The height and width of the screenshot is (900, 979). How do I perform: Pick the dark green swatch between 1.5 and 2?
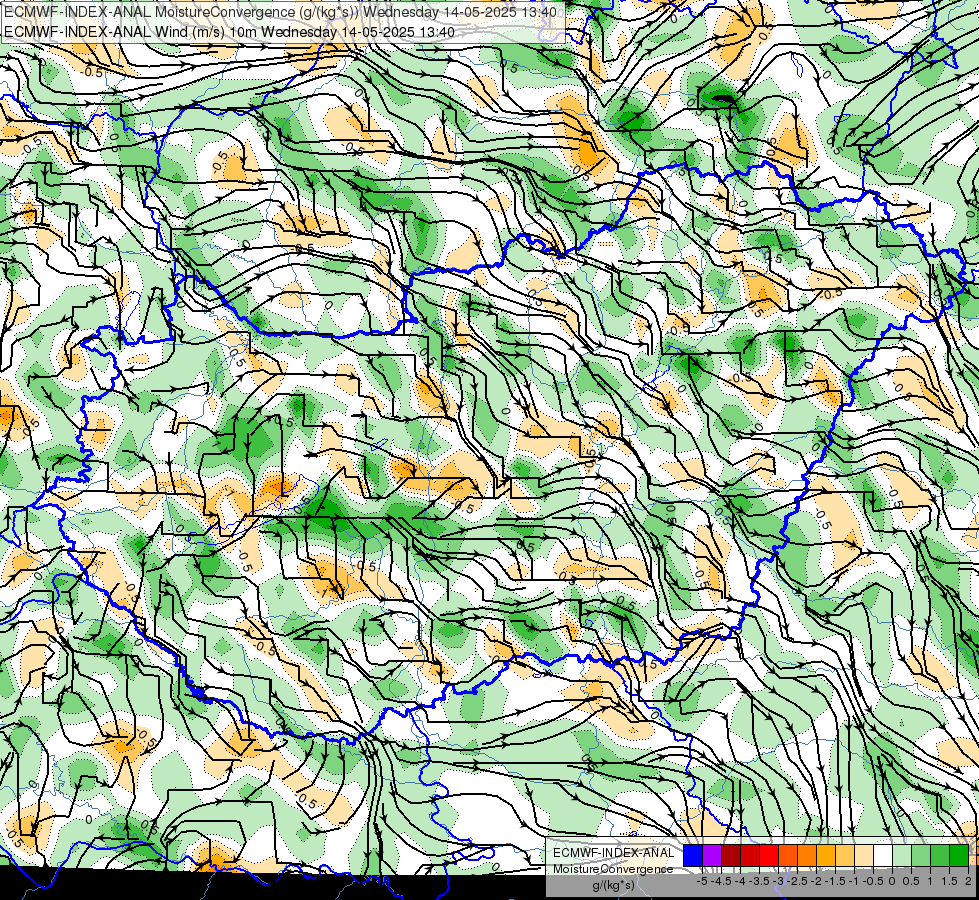click(x=959, y=856)
